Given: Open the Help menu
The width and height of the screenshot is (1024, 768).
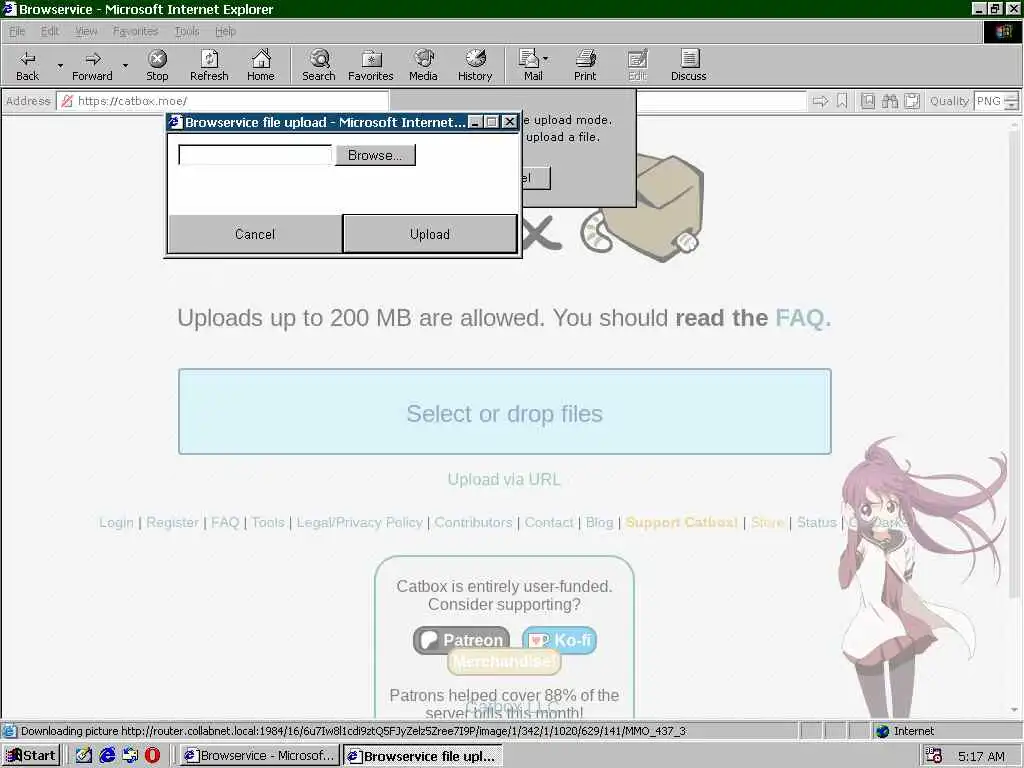Looking at the screenshot, I should (225, 31).
